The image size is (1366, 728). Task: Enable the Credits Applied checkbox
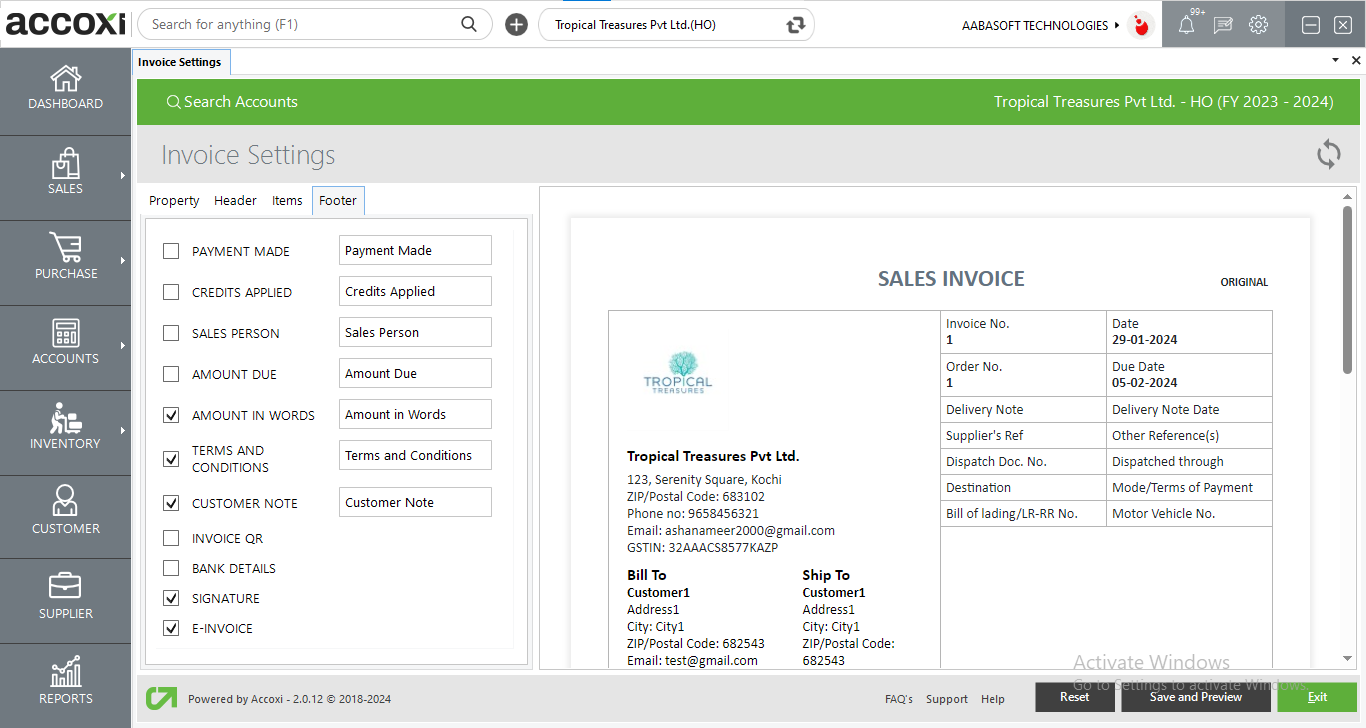(171, 292)
